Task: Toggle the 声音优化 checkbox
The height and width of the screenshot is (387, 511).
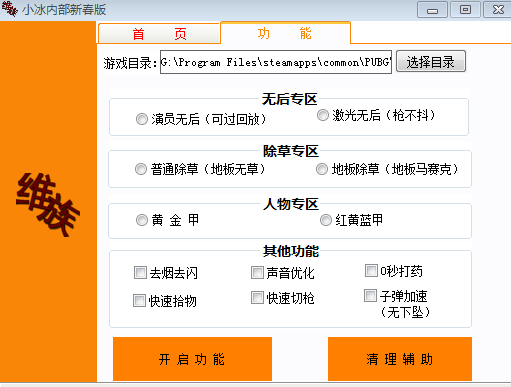Action: [257, 272]
